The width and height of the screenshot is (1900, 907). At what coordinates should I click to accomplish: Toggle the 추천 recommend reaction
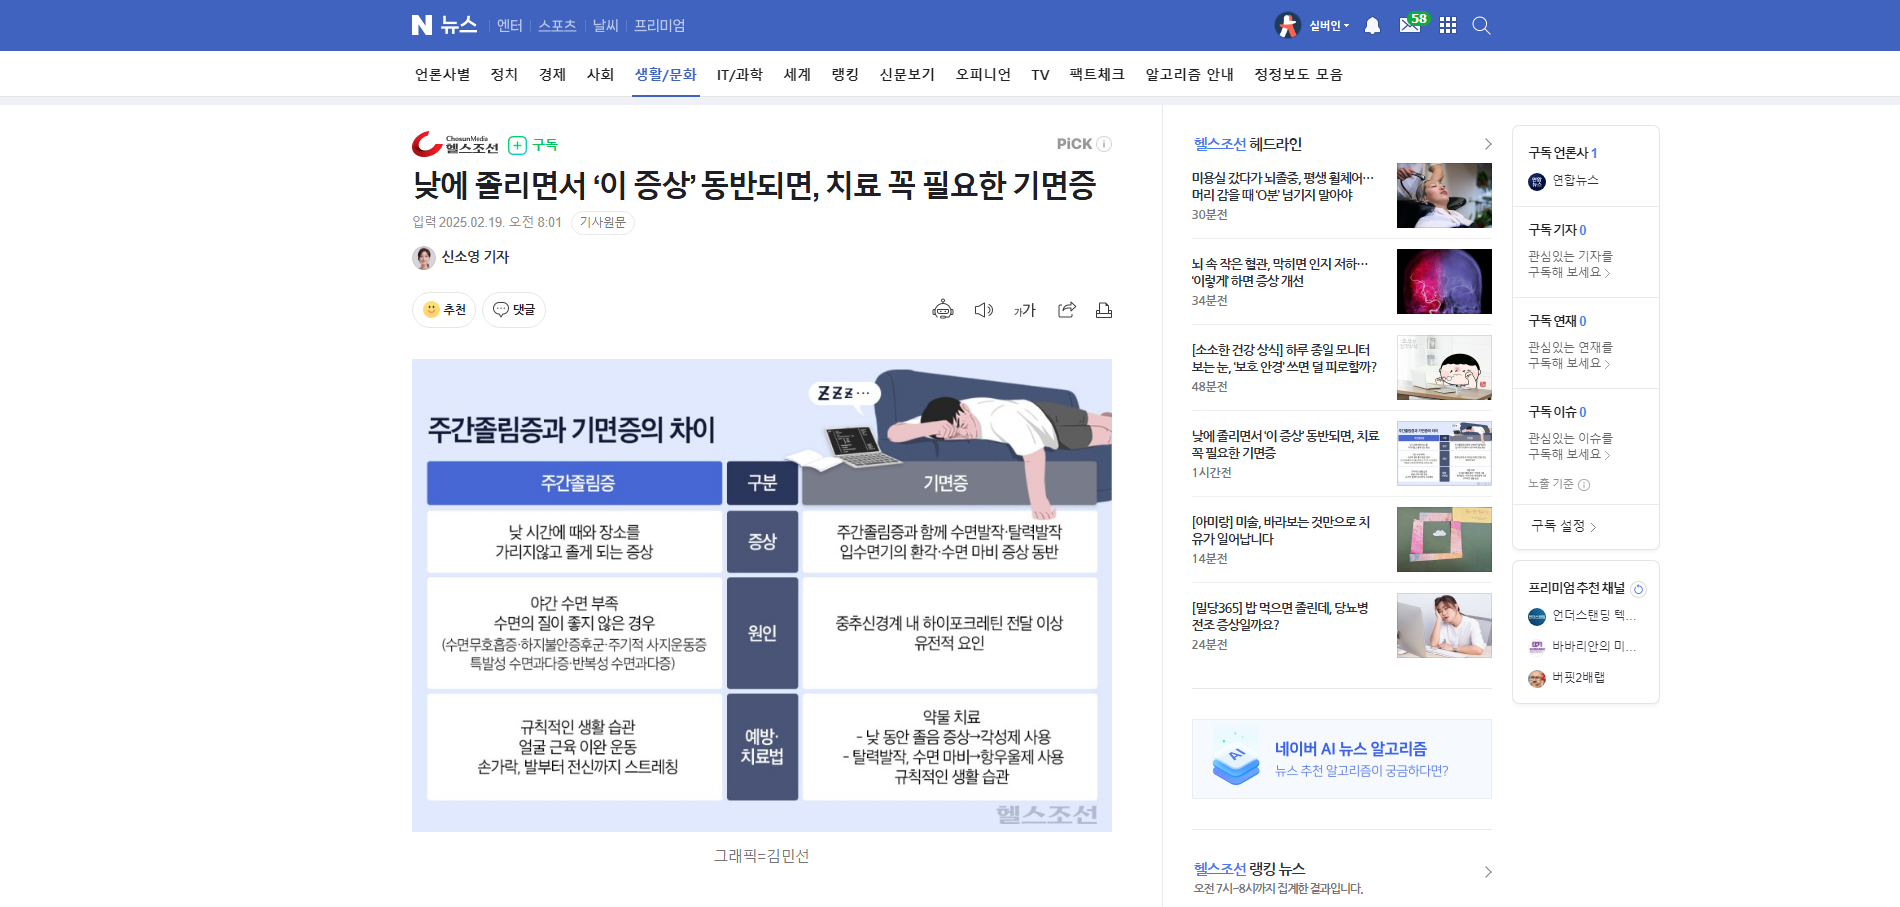(444, 310)
